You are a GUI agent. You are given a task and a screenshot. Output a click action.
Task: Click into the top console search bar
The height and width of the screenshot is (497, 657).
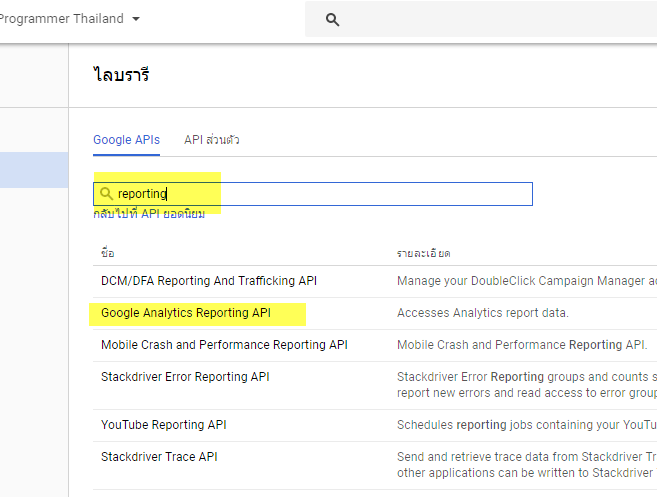click(481, 19)
